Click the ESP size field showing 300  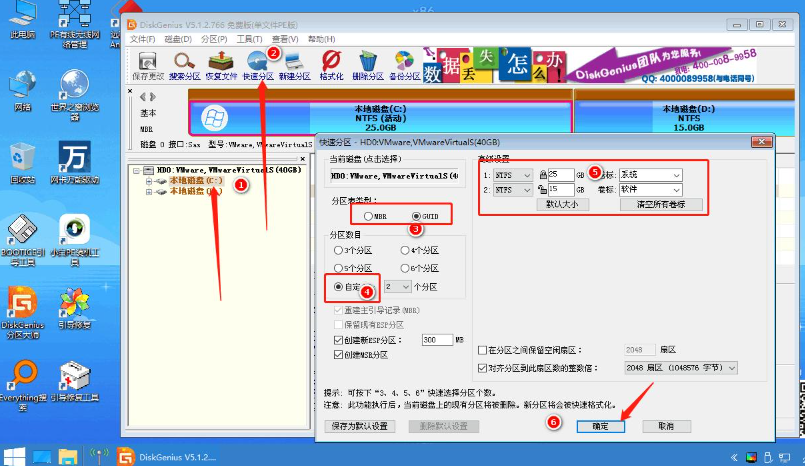tap(437, 340)
